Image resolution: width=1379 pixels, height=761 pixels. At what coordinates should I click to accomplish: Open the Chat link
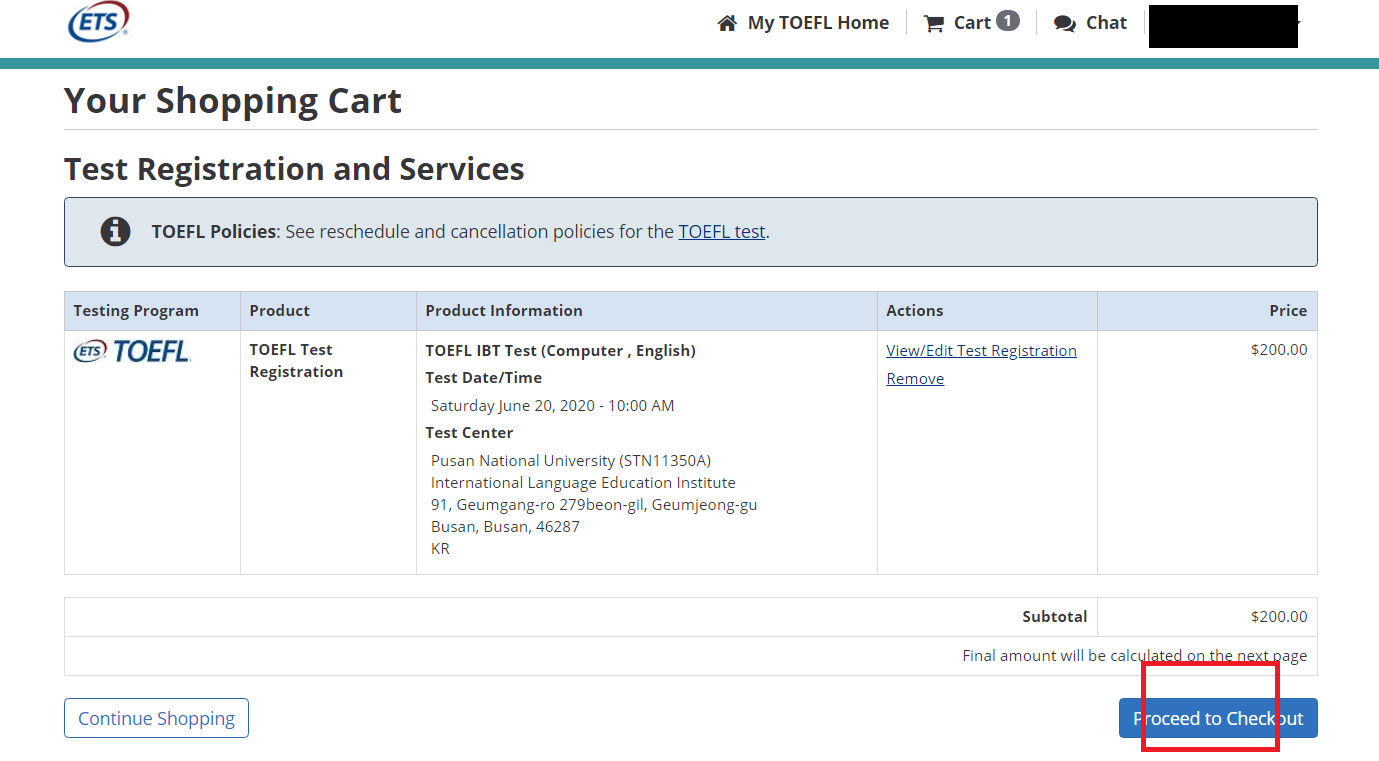[1106, 23]
